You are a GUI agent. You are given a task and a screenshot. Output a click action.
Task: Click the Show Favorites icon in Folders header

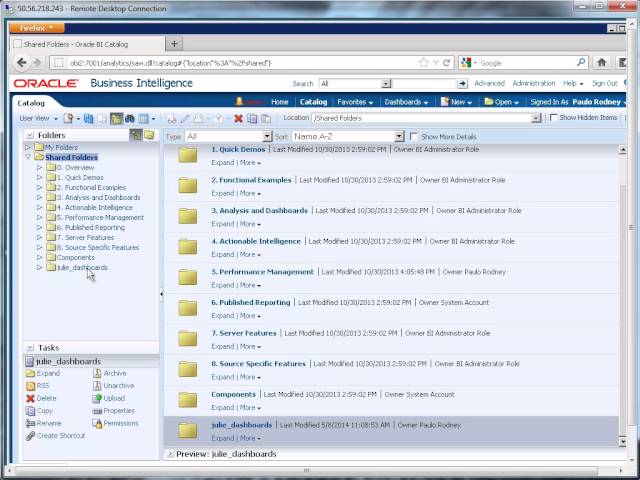click(x=149, y=135)
